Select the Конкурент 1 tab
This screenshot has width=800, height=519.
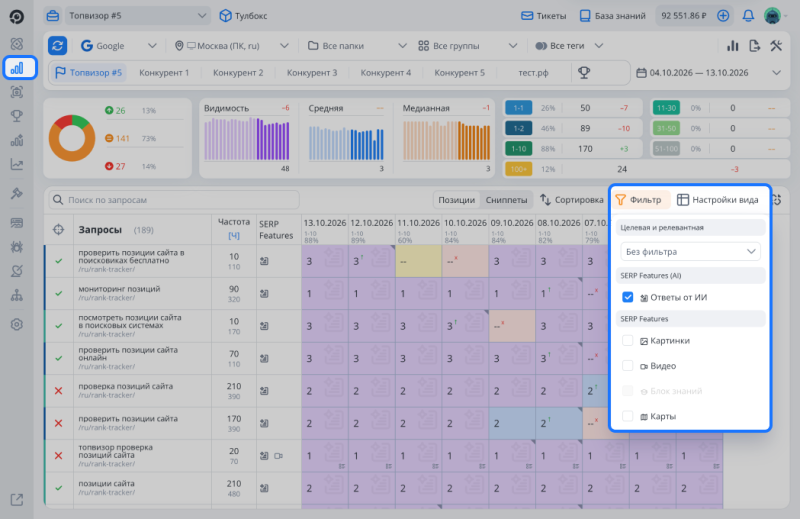164,72
